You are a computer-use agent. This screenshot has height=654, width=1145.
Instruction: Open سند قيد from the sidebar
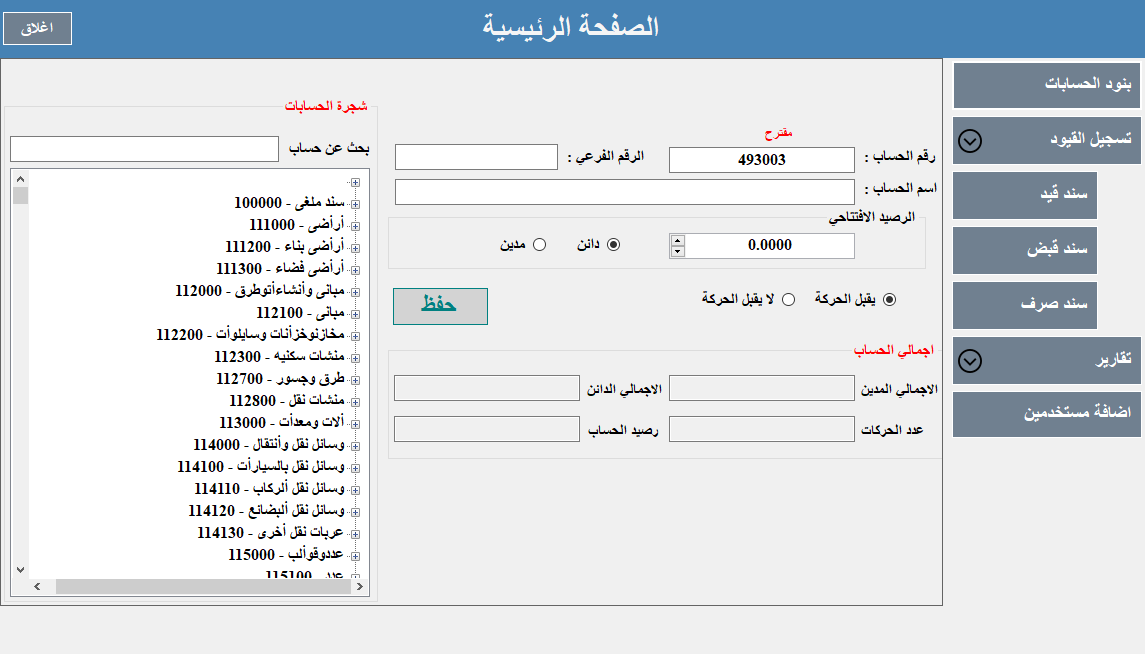pyautogui.click(x=1025, y=195)
